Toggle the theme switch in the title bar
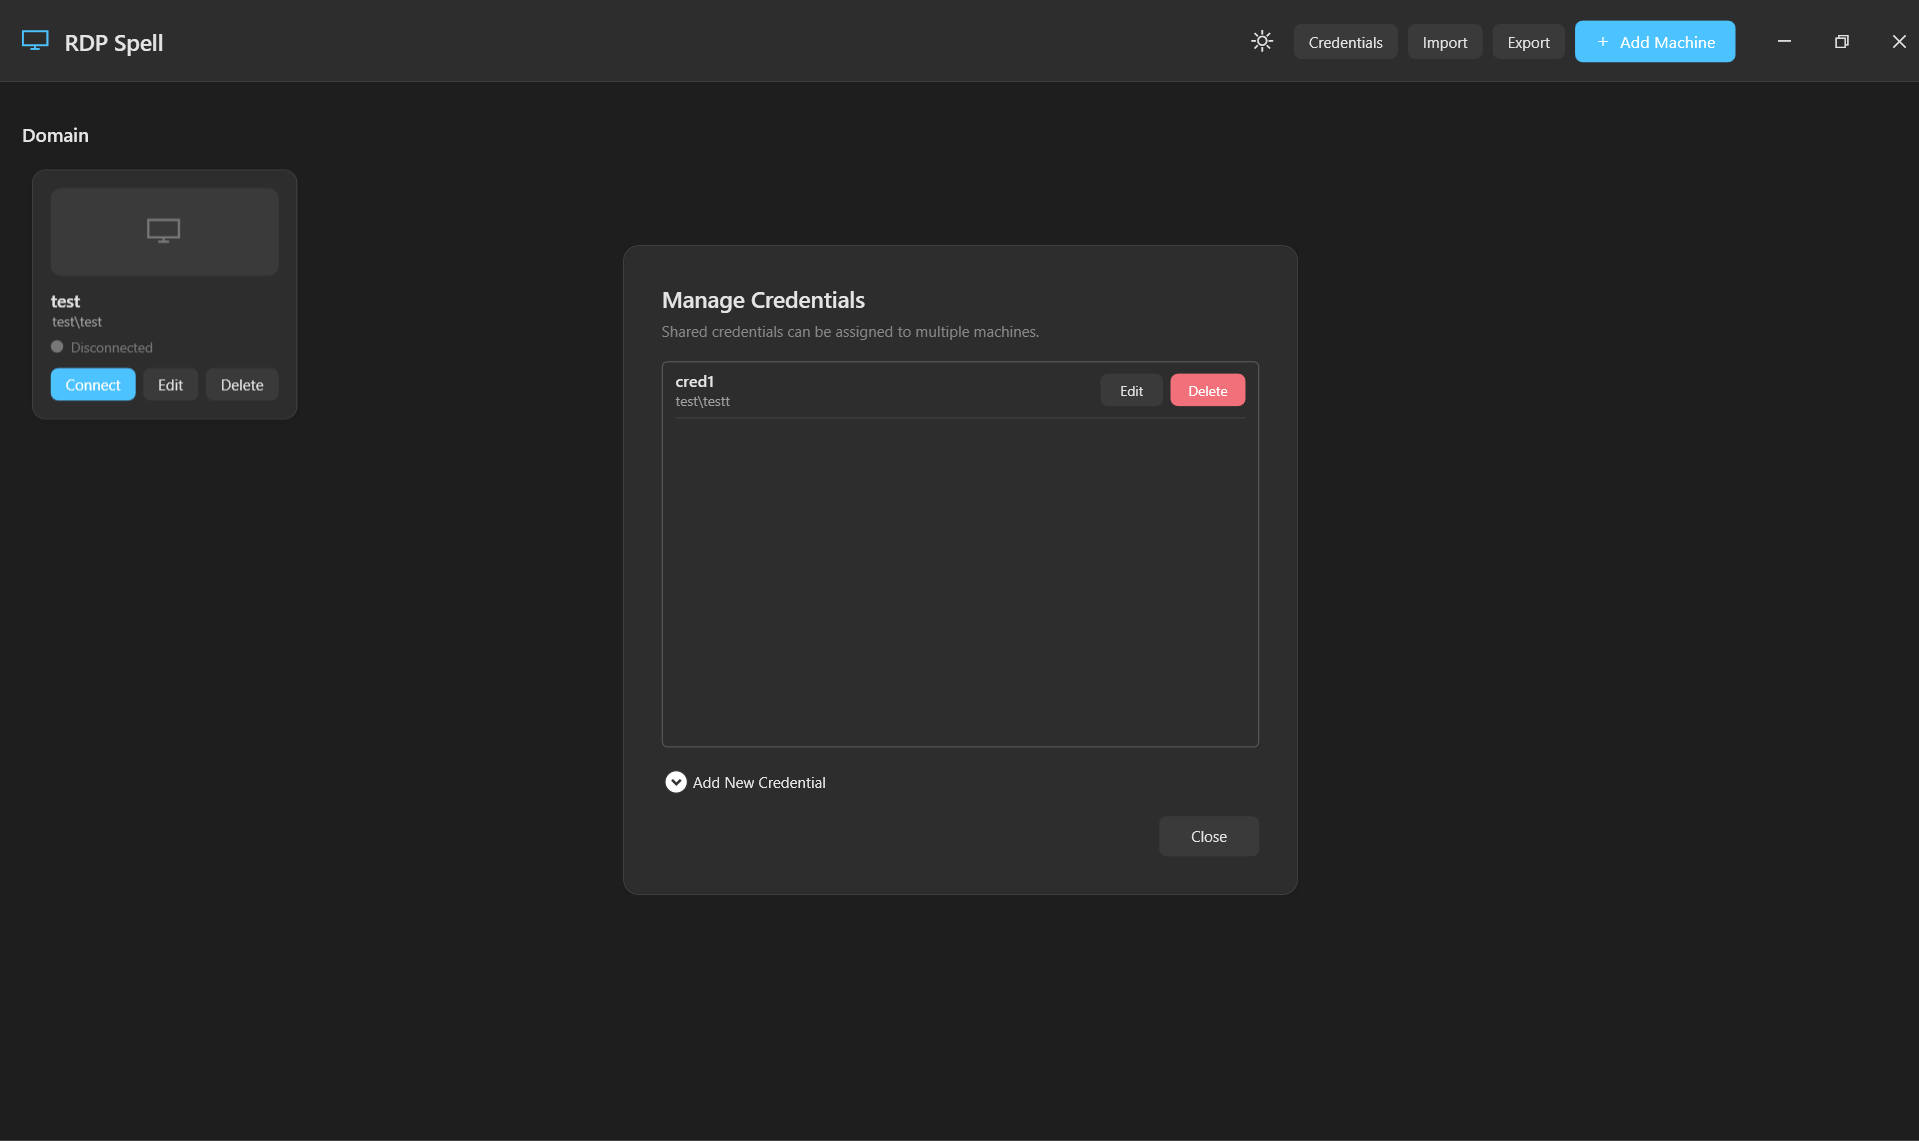This screenshot has height=1141, width=1919. pos(1261,41)
